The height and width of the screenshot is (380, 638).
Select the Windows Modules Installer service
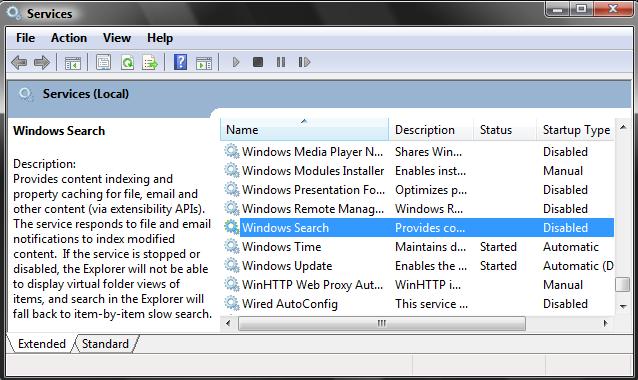(313, 171)
